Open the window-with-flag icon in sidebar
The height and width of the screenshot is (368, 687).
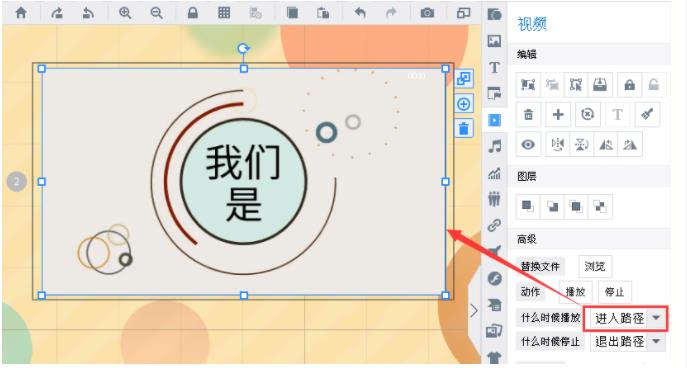494,93
